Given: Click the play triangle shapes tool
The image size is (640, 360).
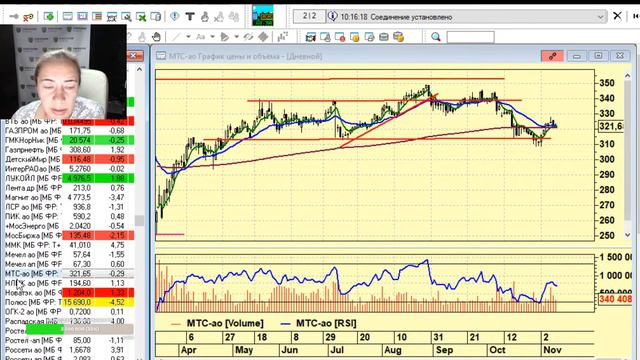Looking at the screenshot, I should click(224, 37).
